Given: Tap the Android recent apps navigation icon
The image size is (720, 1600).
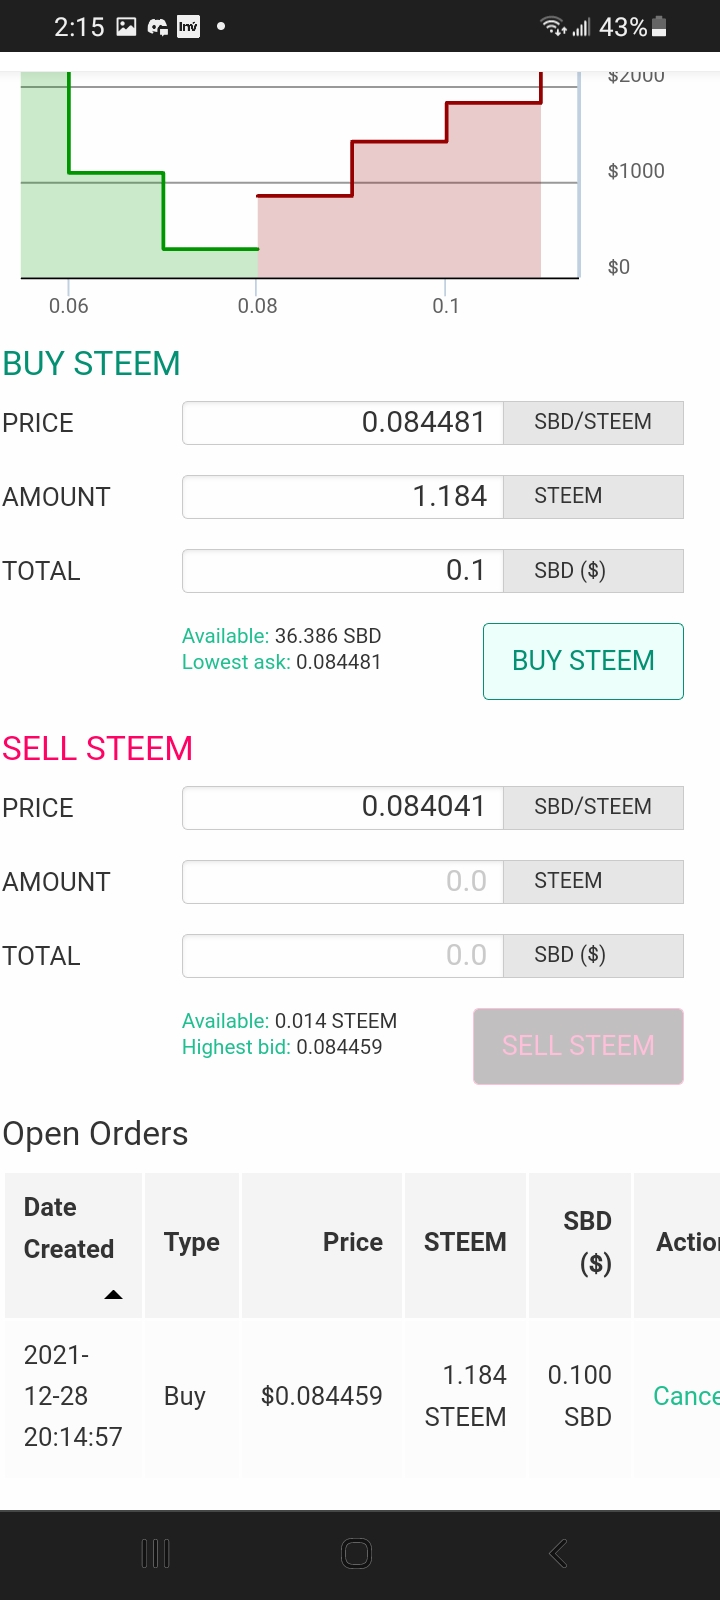Looking at the screenshot, I should point(155,1553).
